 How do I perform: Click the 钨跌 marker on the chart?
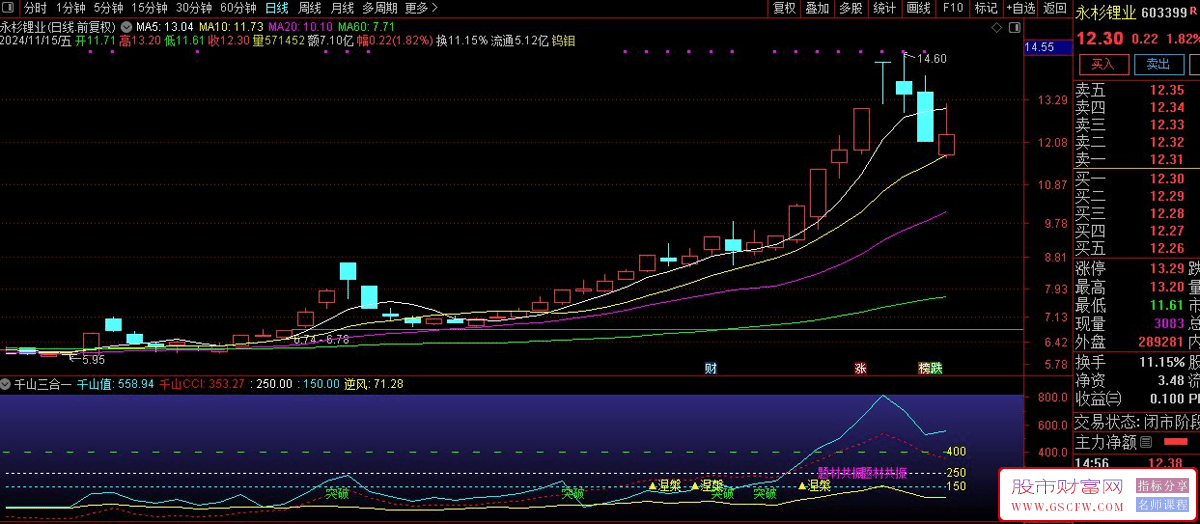coord(931,368)
